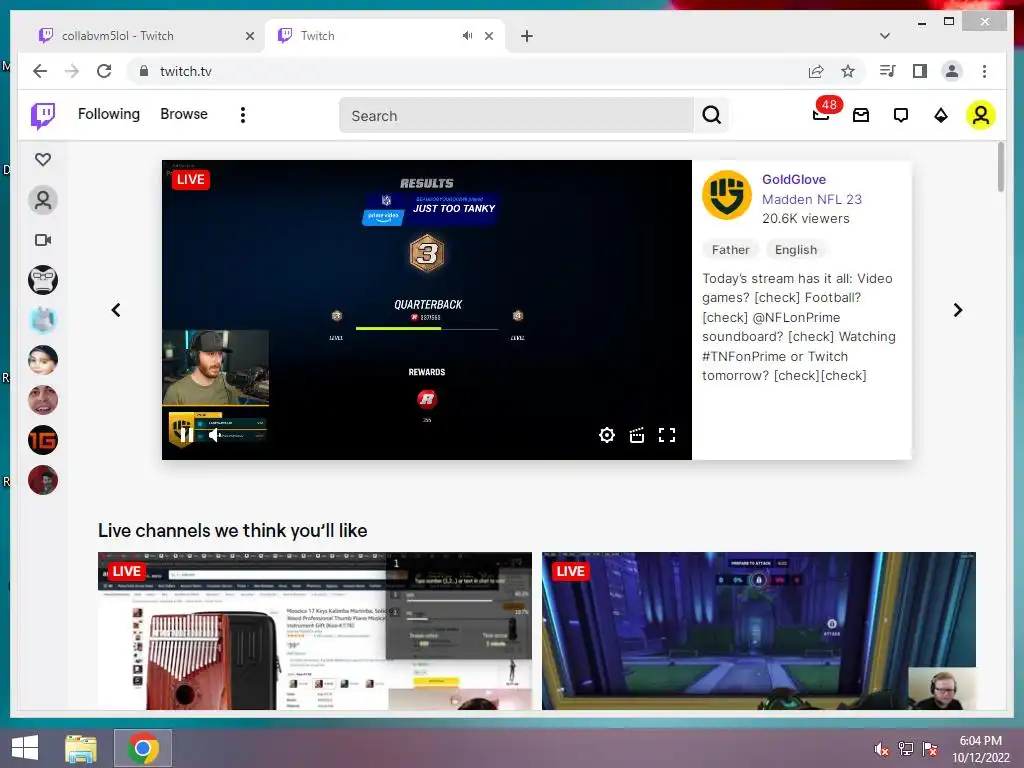Screen dimensions: 1024x768
Task: Open the Following page
Action: click(x=108, y=114)
